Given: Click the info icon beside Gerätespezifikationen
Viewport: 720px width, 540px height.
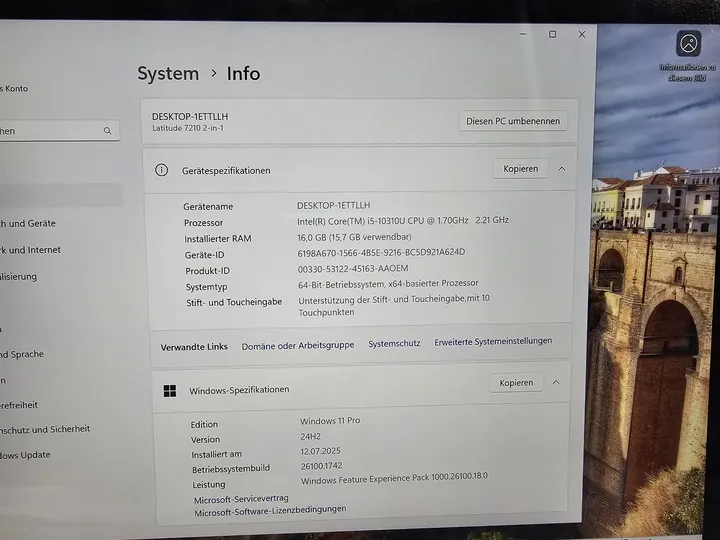Looking at the screenshot, I should pos(161,170).
